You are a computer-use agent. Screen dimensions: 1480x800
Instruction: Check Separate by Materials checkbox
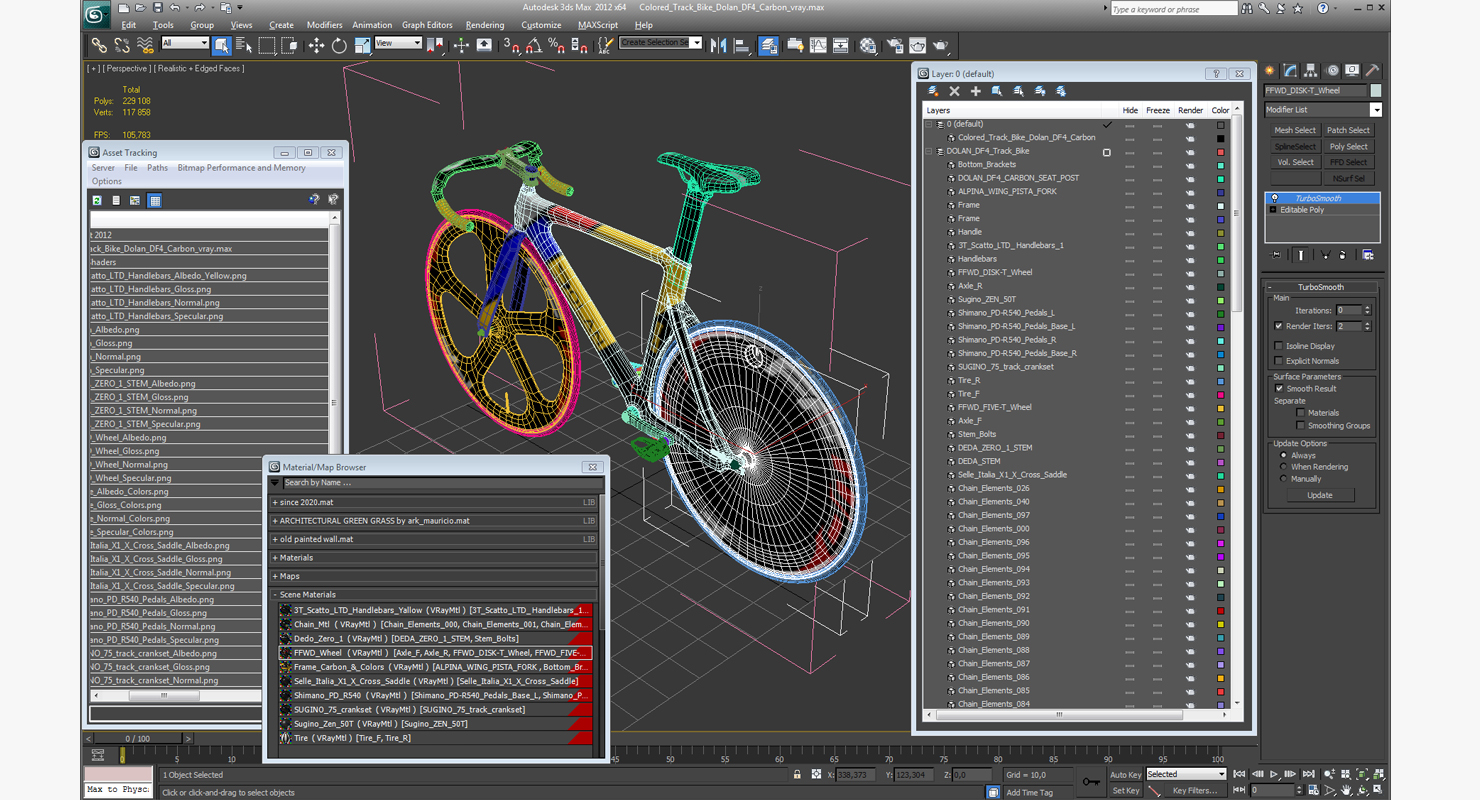pyautogui.click(x=1300, y=412)
